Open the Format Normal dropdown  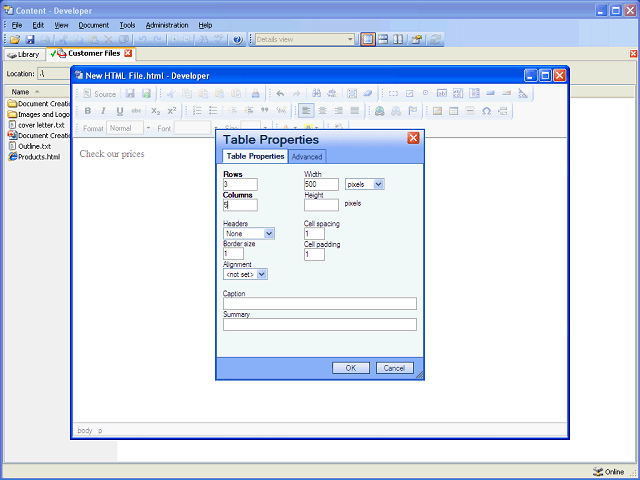(129, 128)
